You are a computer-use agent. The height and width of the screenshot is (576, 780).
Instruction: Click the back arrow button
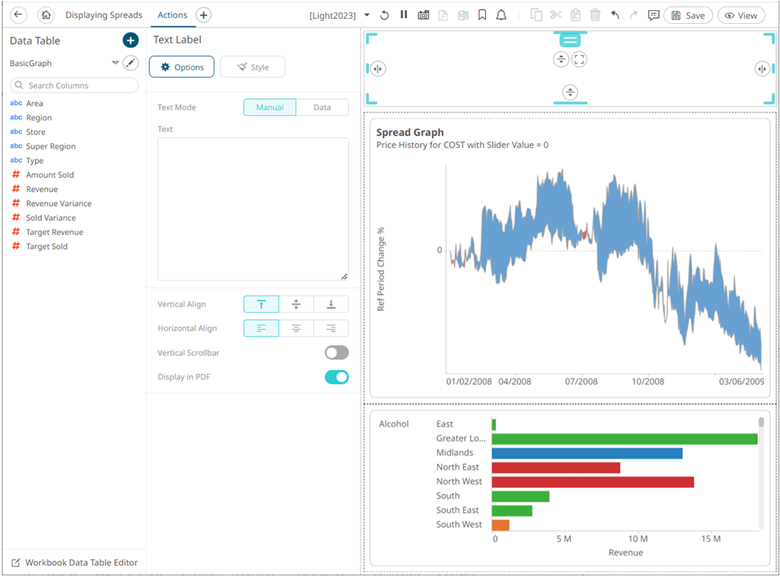[18, 15]
